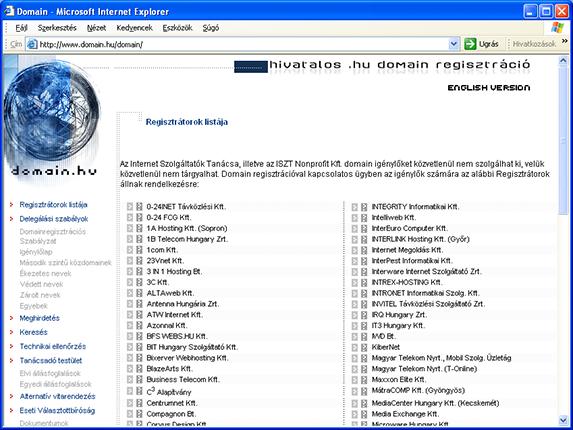Screen dimensions: 573x430
Task: Click the grid icon beside Intelliweb Kft.
Action: [364, 218]
